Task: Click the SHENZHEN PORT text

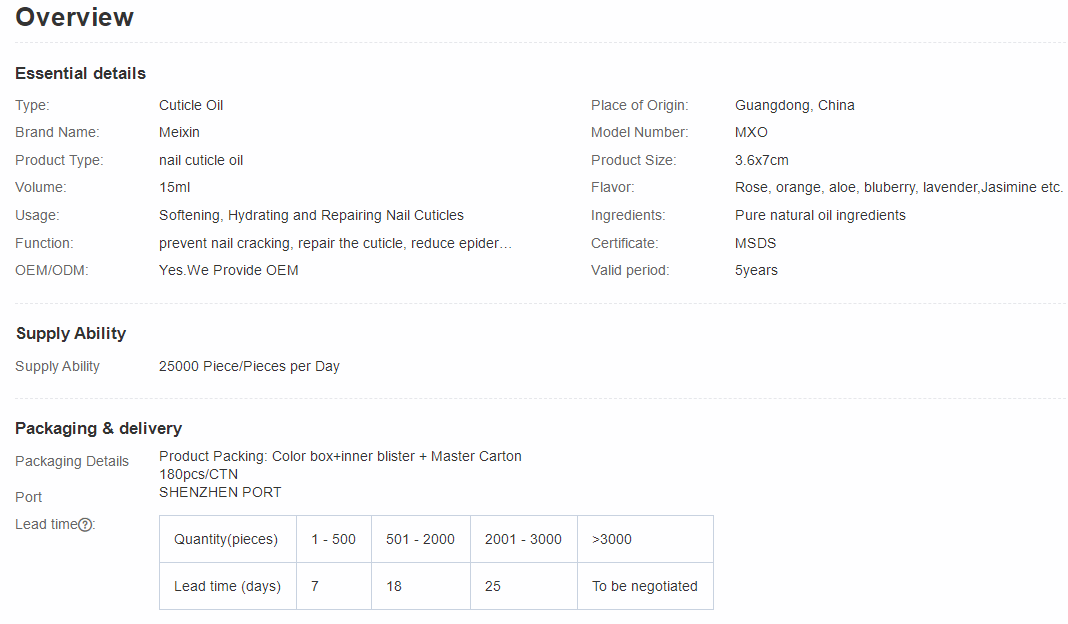Action: pos(220,492)
